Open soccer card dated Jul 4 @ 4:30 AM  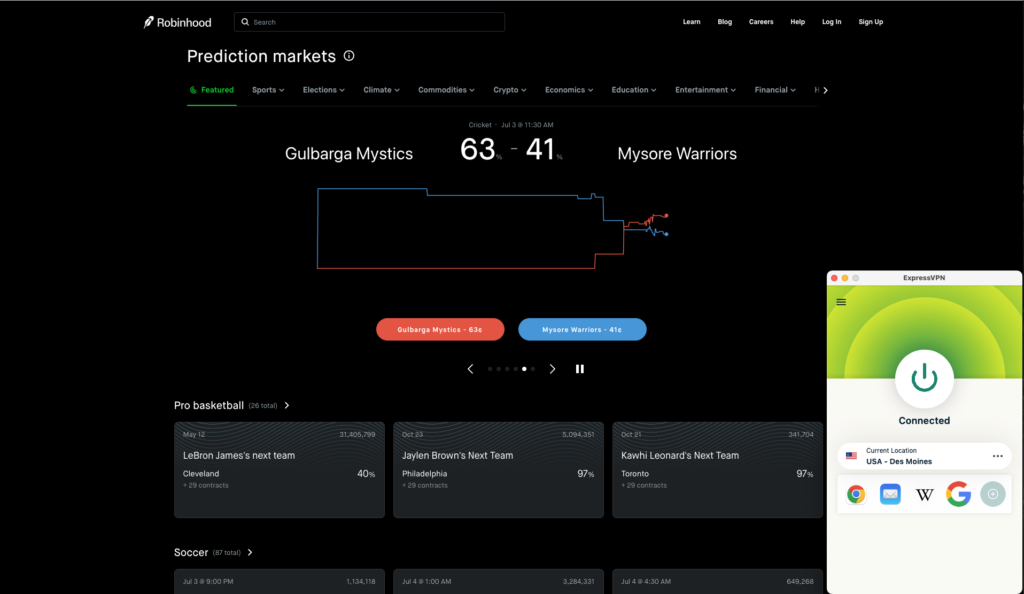coord(718,582)
